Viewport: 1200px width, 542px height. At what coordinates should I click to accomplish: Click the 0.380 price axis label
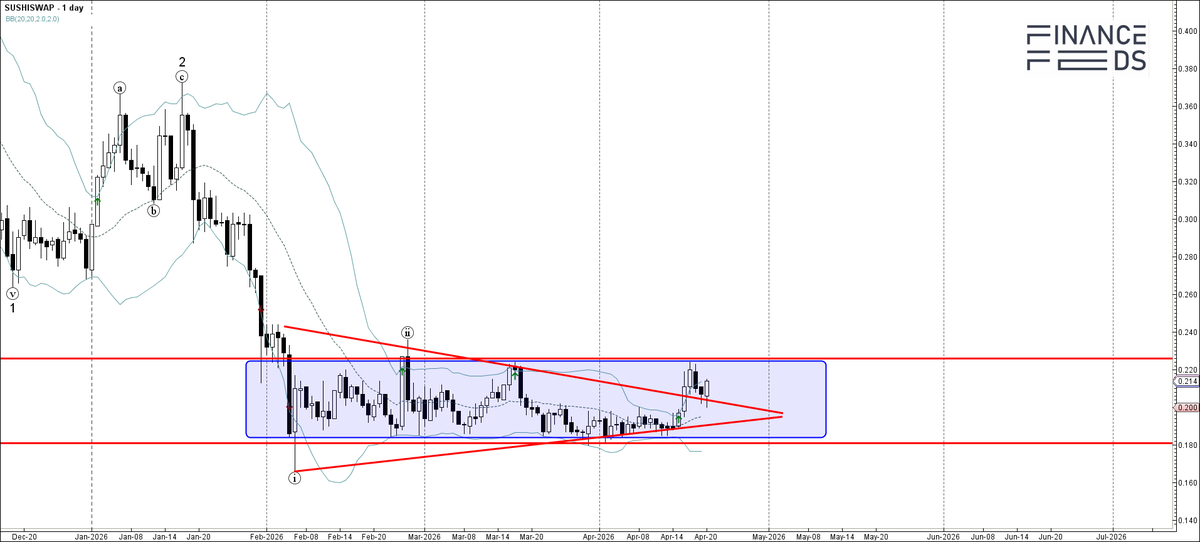(x=1185, y=69)
